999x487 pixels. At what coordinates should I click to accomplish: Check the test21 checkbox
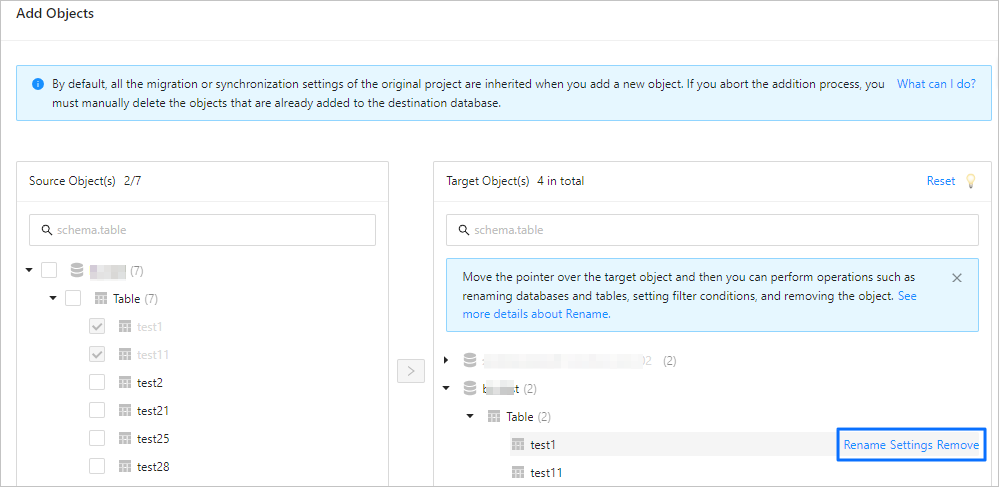click(x=97, y=411)
